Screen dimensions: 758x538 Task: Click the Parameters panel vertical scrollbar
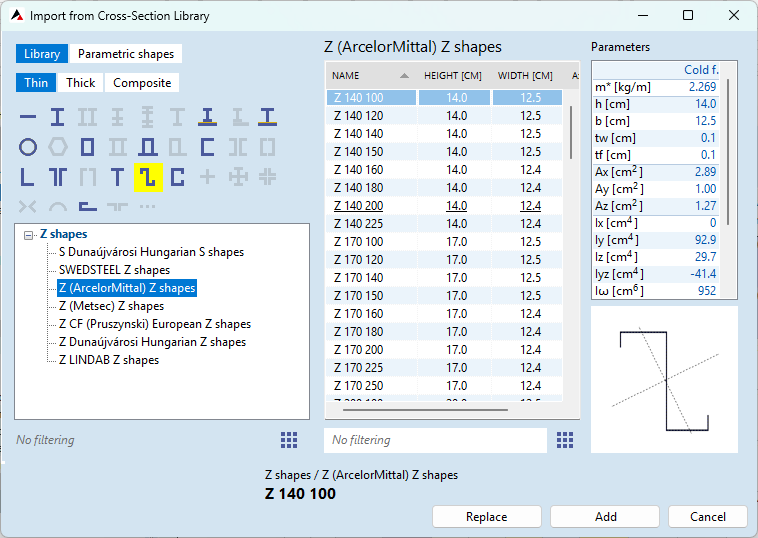728,151
